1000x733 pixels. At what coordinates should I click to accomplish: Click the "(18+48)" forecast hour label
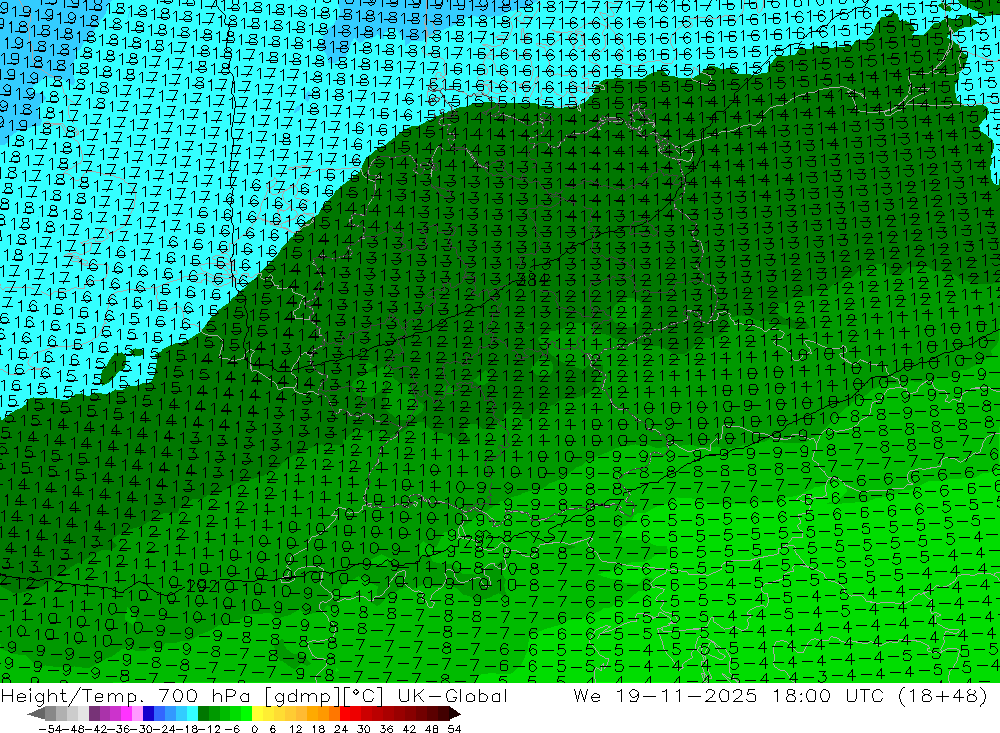(943, 696)
